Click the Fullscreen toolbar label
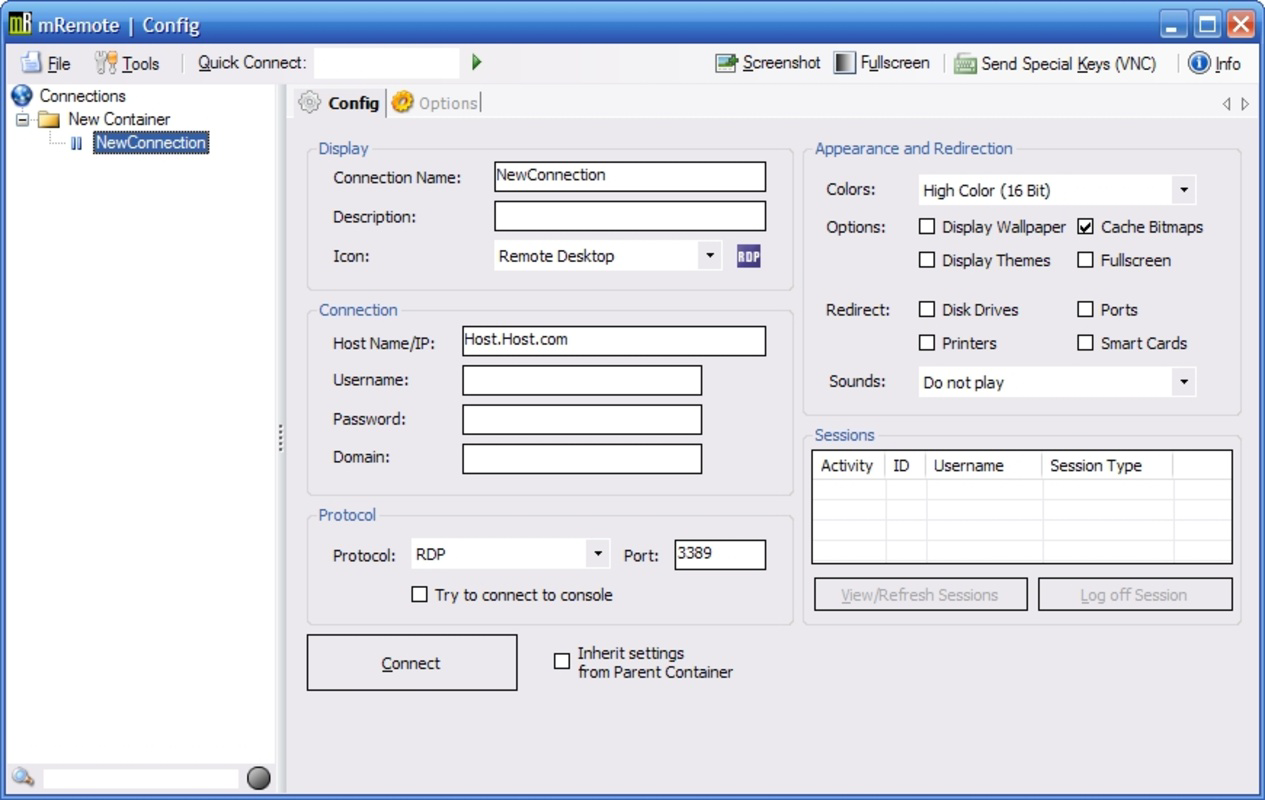This screenshot has height=800, width=1265. point(895,63)
